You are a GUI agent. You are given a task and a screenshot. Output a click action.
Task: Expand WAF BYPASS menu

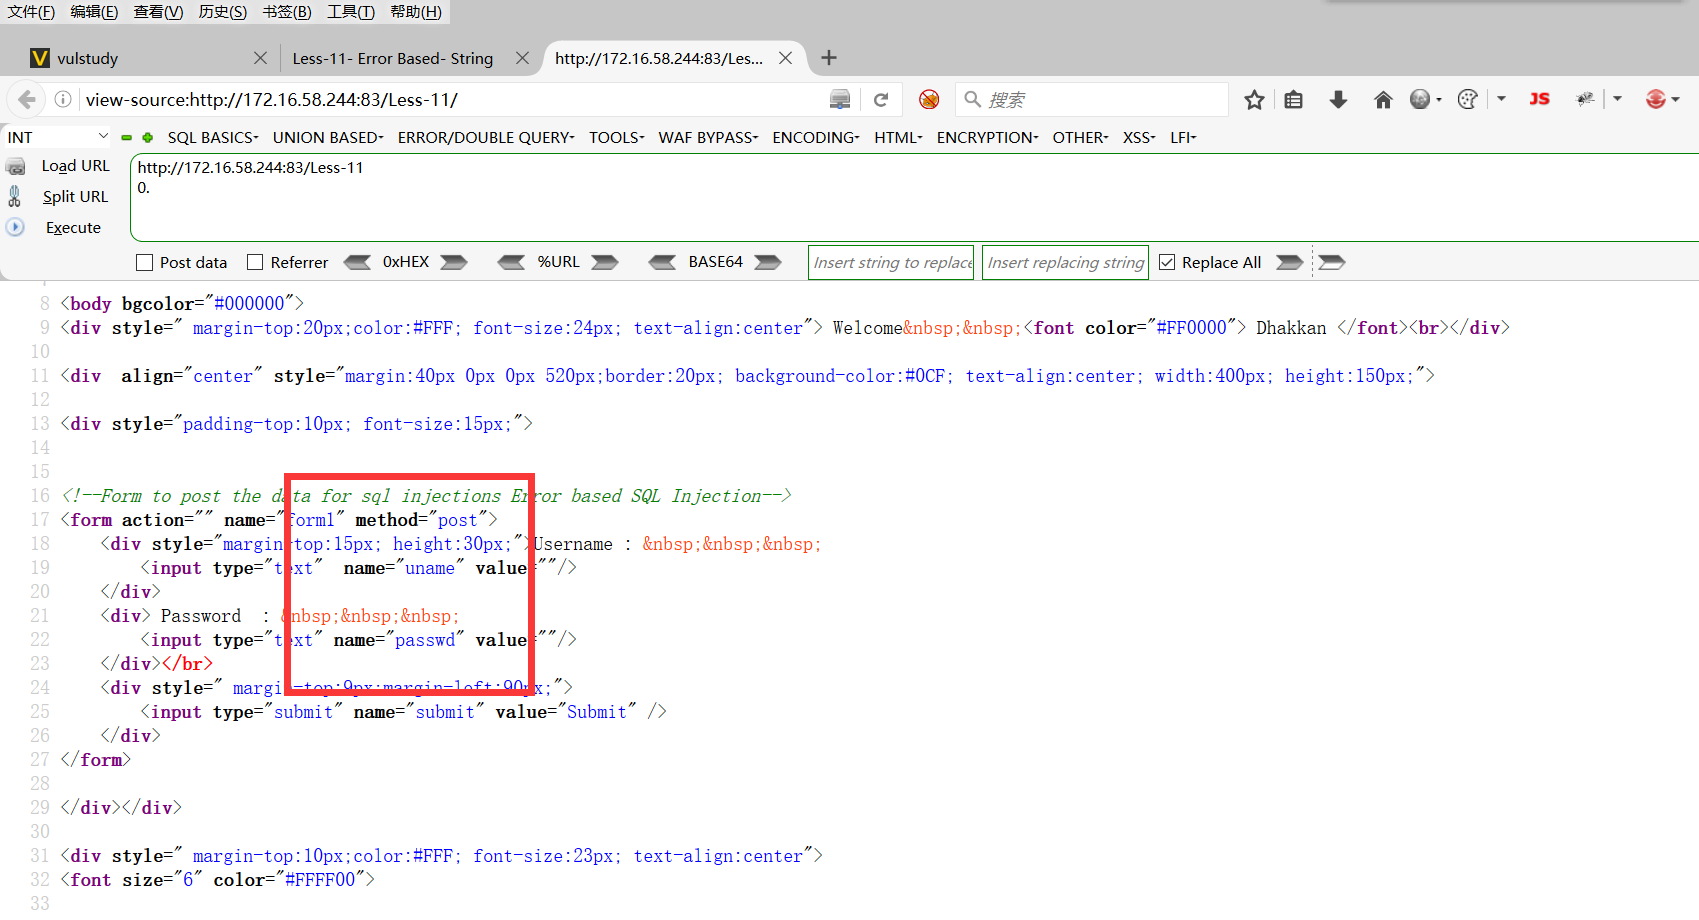coord(708,137)
